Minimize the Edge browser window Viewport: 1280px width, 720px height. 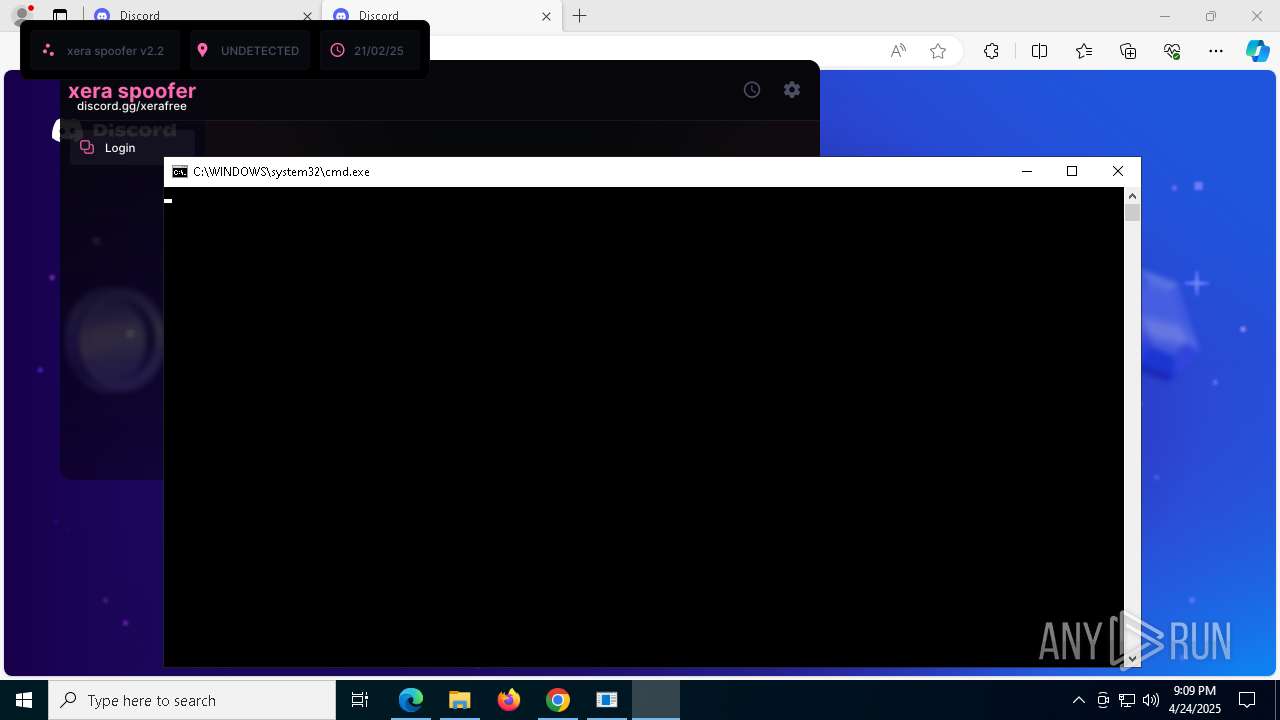[1164, 16]
